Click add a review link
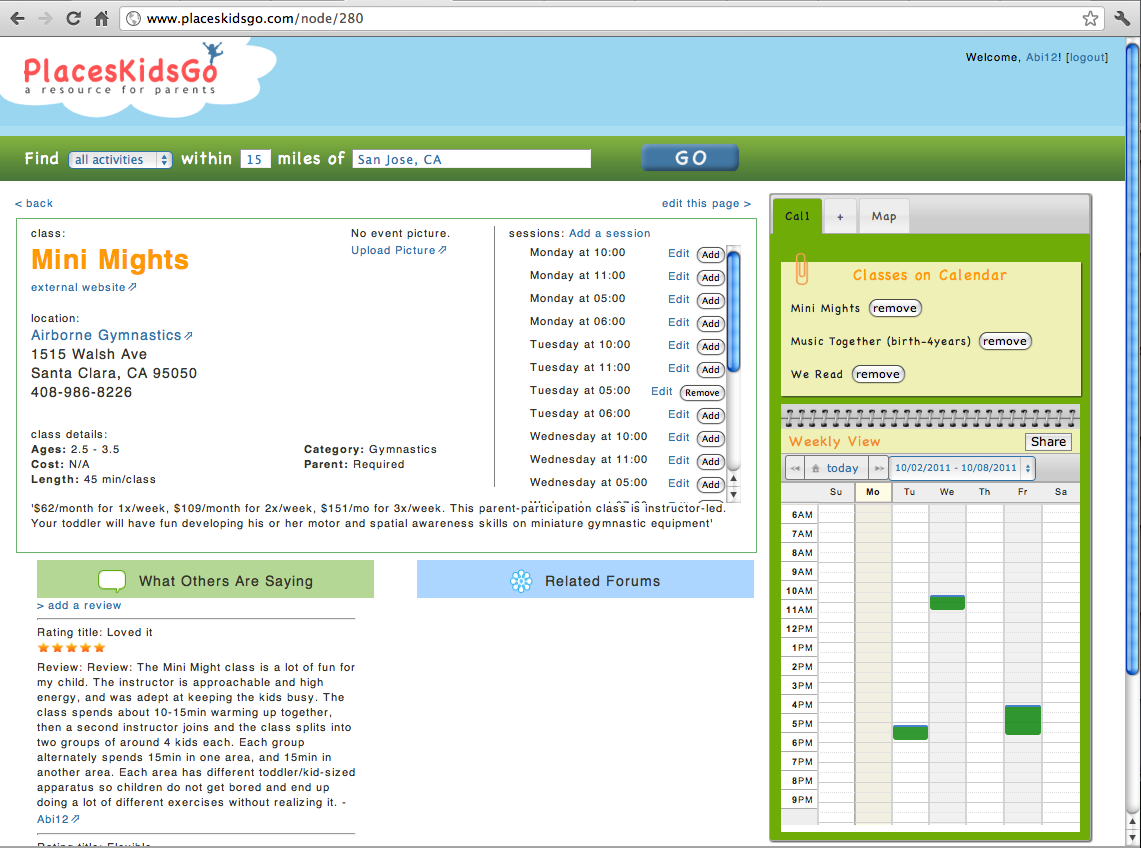1141x848 pixels. tap(79, 606)
